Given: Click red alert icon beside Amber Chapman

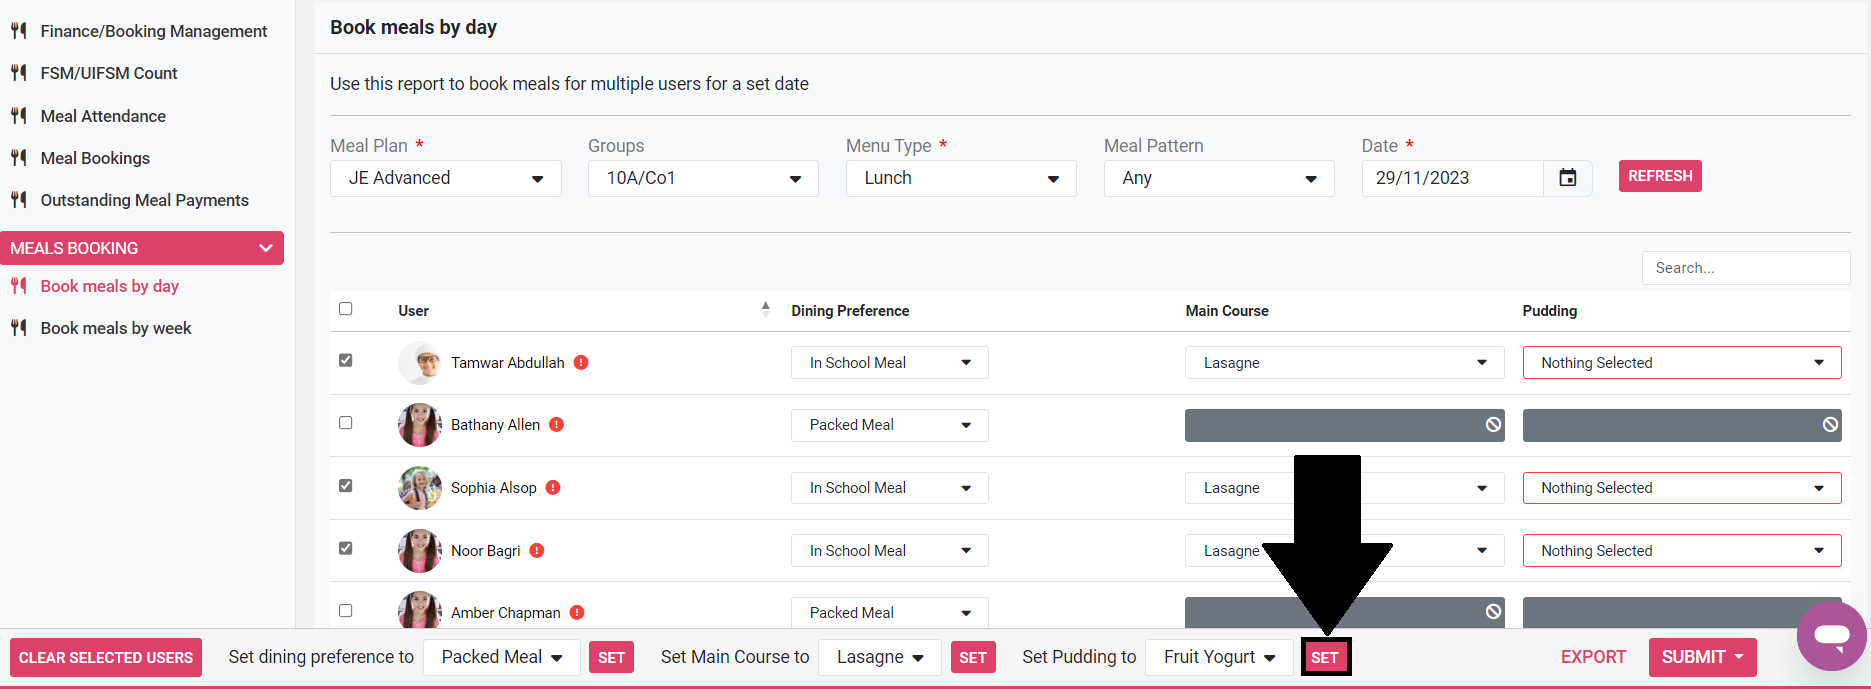Looking at the screenshot, I should click(x=577, y=613).
